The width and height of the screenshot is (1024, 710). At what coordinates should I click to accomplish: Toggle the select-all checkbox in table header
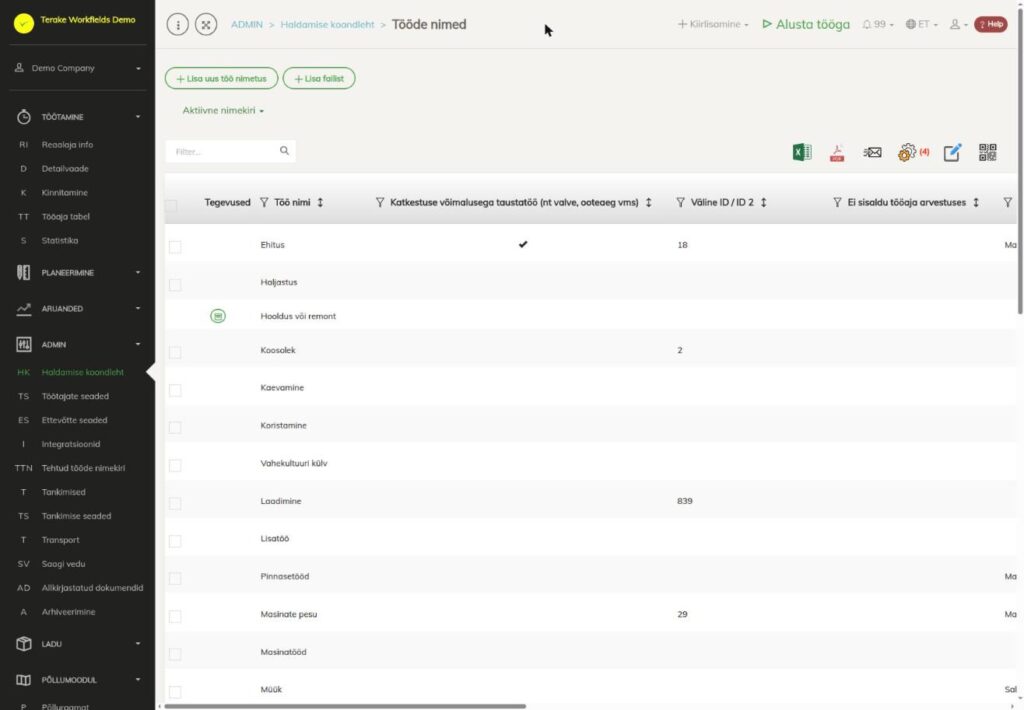[171, 206]
